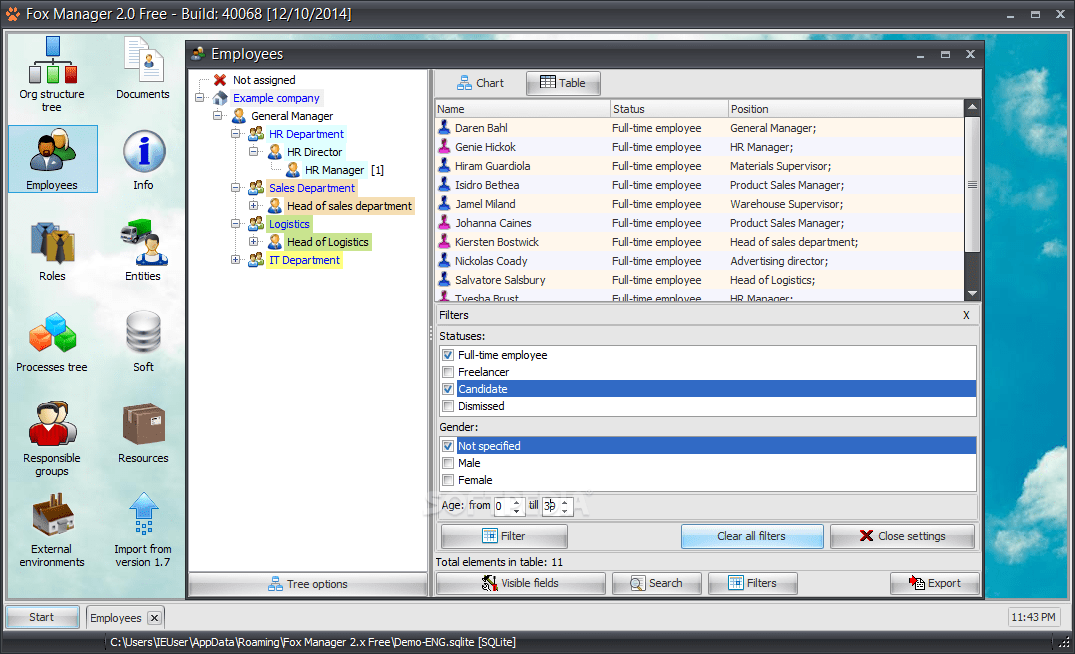Increase the Age till value spinner
1075x654 pixels.
pyautogui.click(x=565, y=501)
